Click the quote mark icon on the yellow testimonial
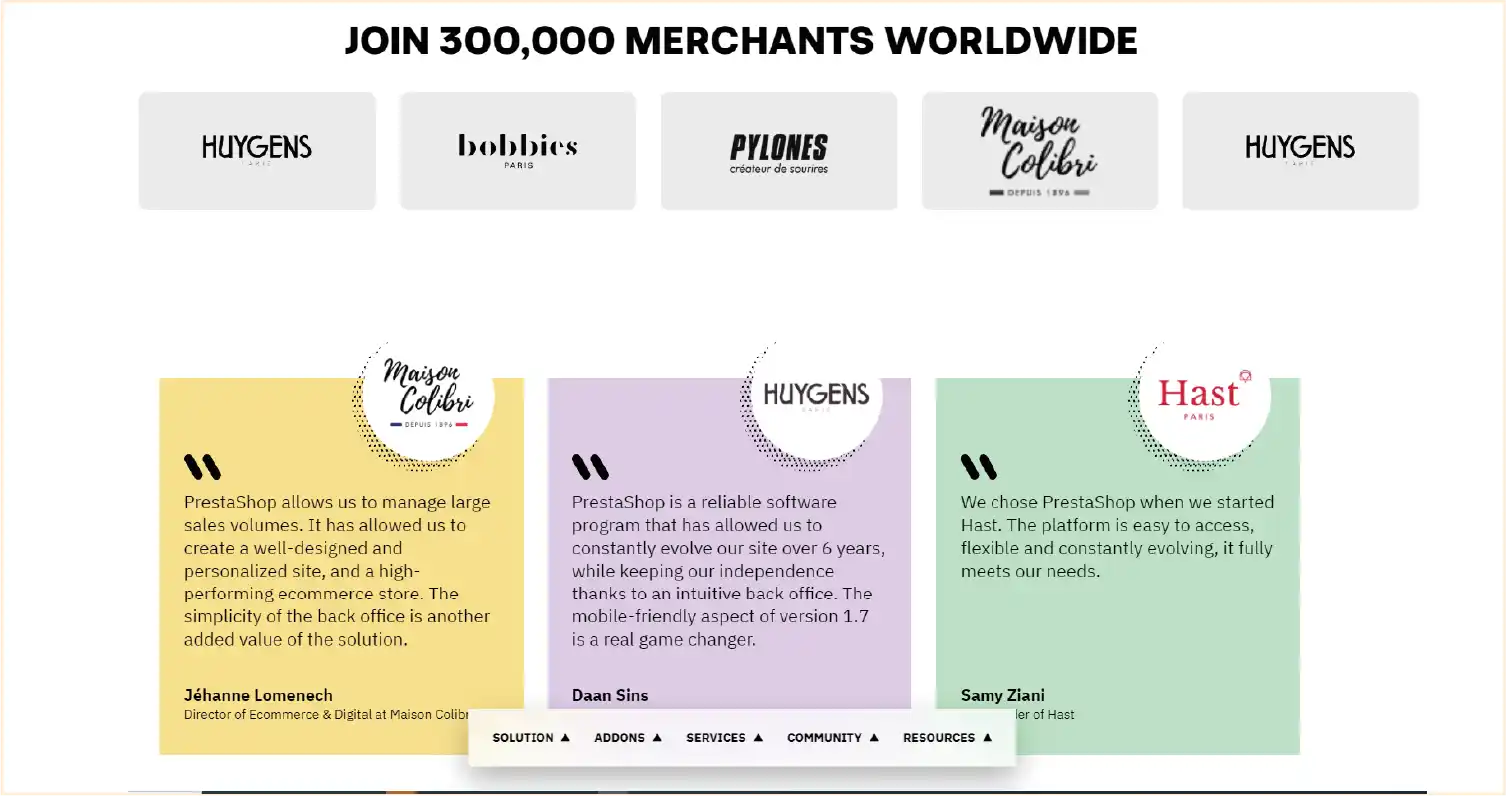Viewport: 1507px width, 797px height. point(200,465)
